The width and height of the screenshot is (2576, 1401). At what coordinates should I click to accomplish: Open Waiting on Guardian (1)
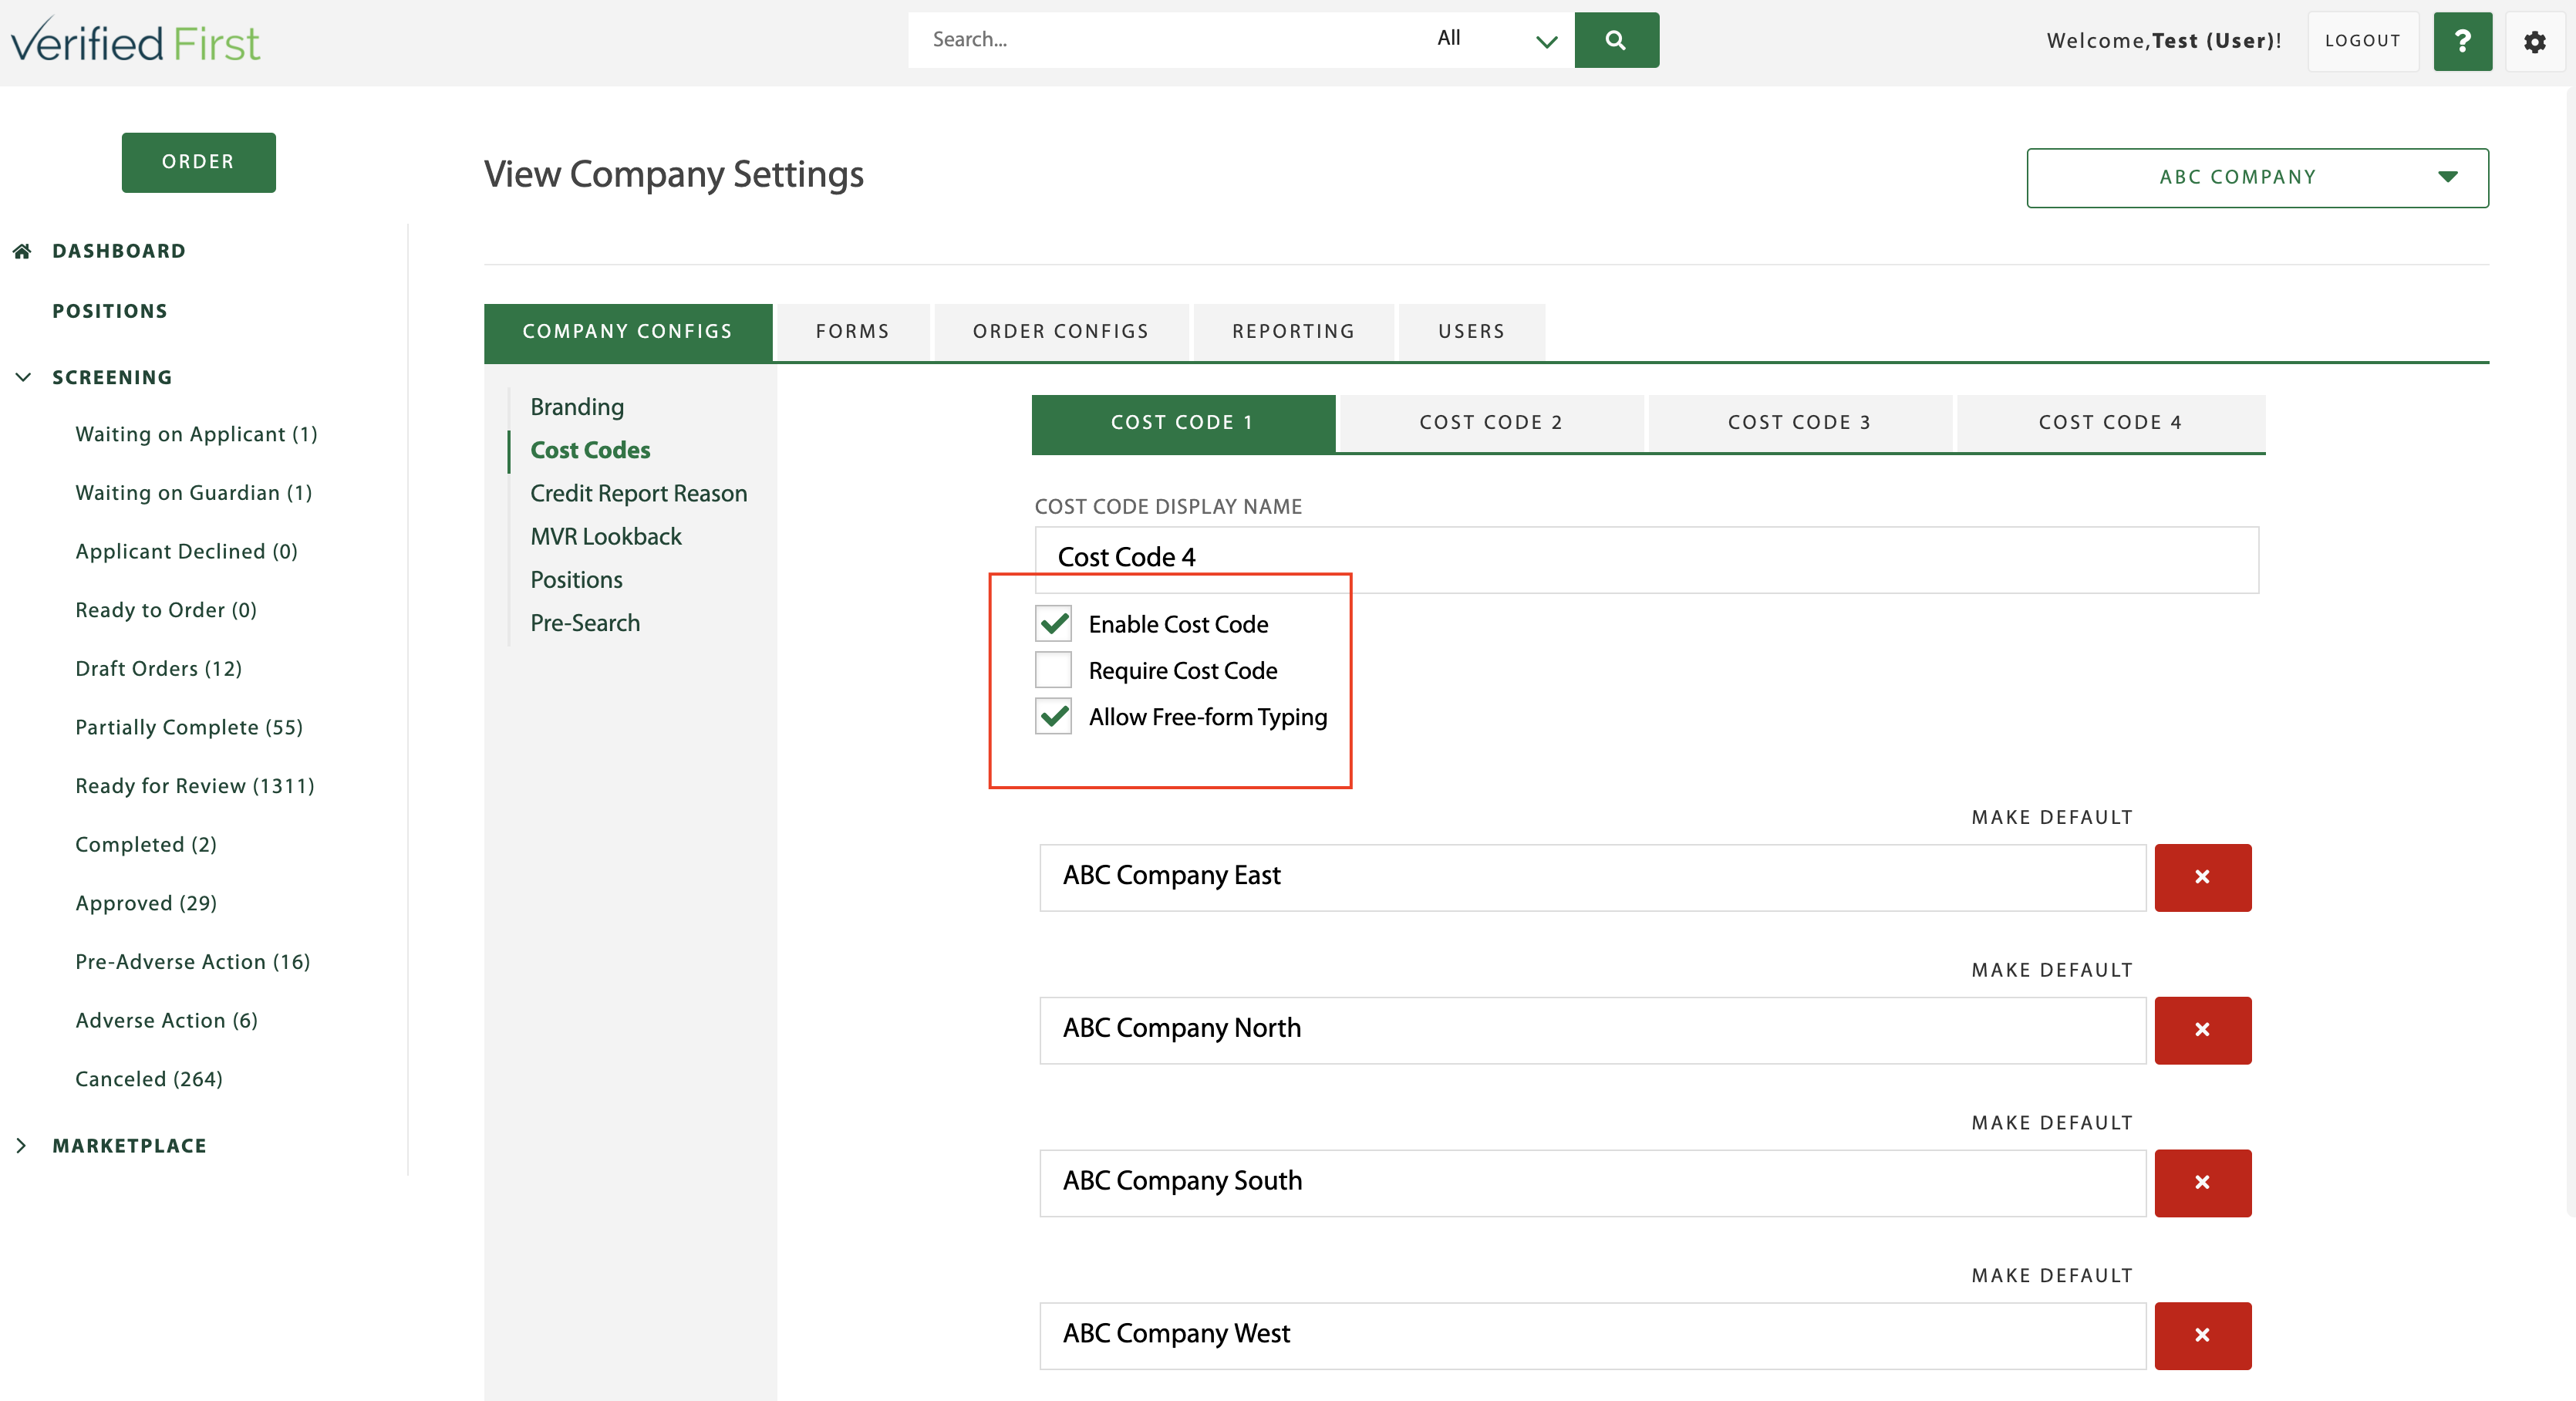click(193, 493)
